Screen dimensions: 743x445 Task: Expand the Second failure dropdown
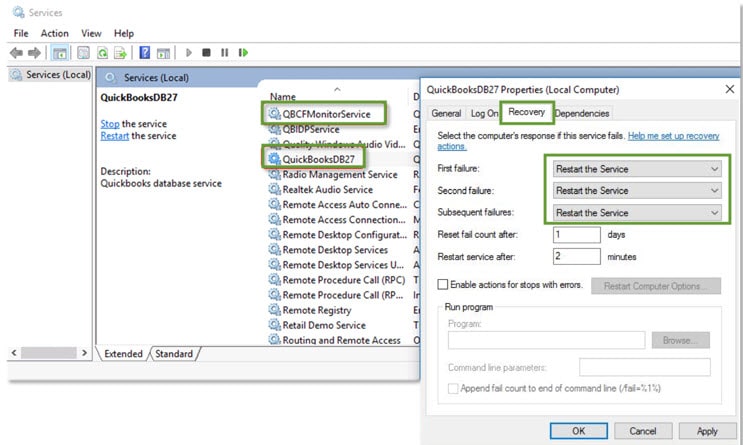[x=637, y=190]
